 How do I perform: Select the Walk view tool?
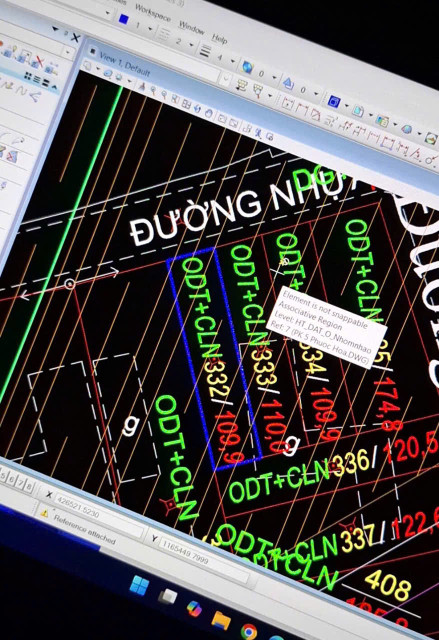tap(258, 133)
